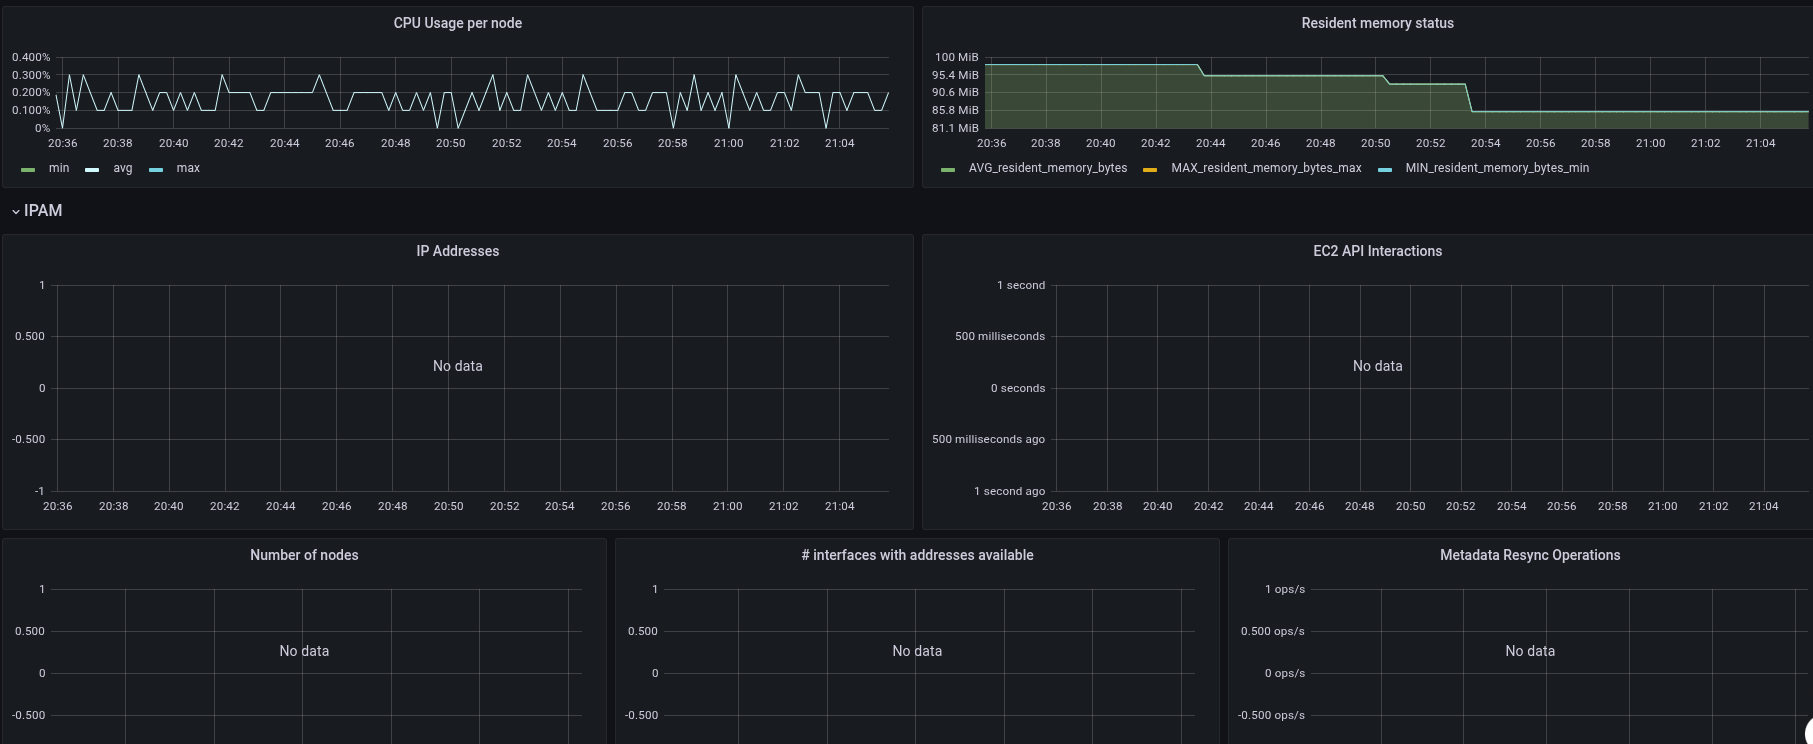
Task: Open the Number of nodes panel title
Action: point(304,555)
